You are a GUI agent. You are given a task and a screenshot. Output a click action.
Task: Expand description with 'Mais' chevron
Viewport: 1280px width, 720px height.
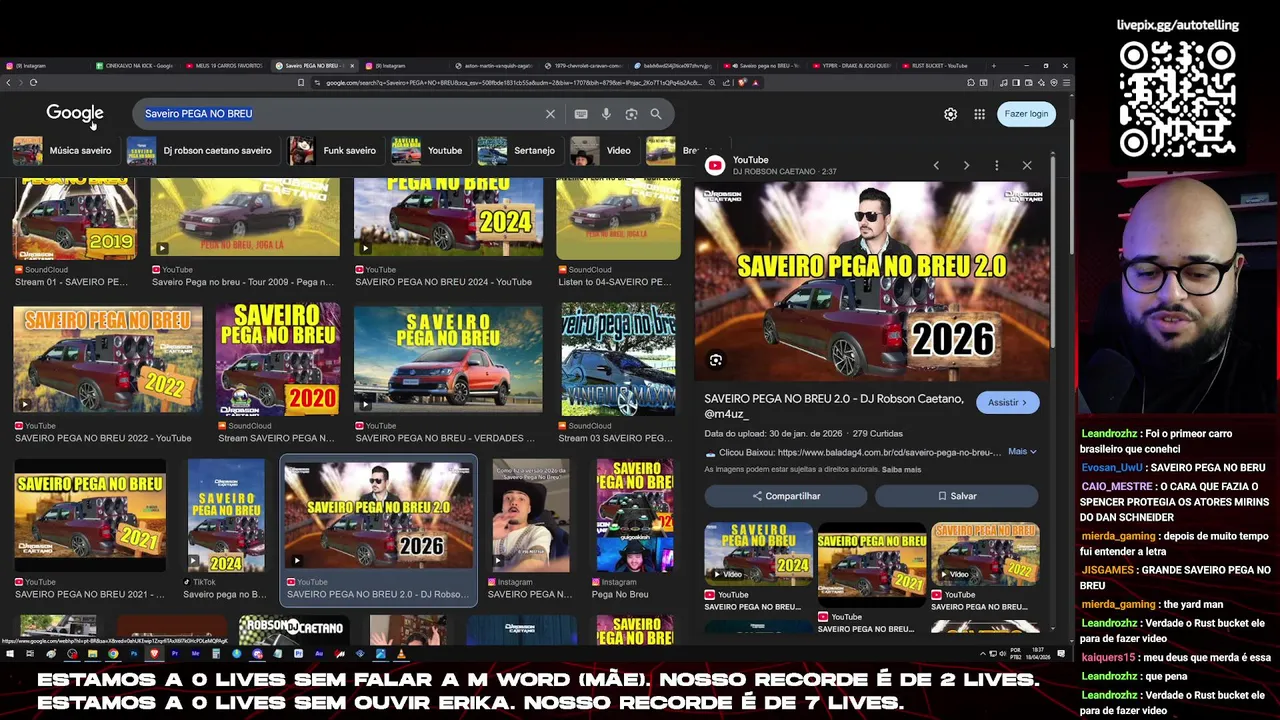tap(1022, 452)
